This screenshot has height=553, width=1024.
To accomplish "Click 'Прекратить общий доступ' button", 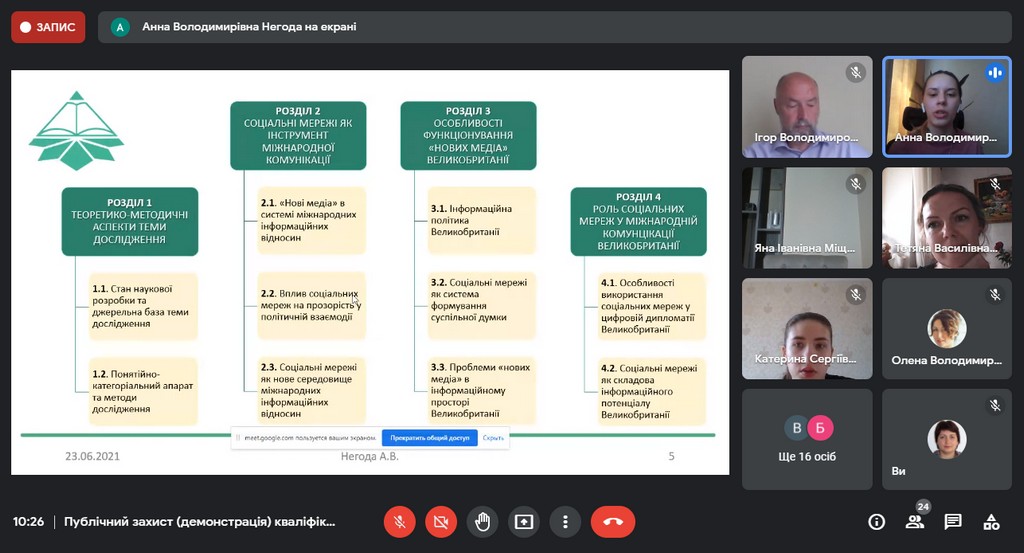I will [x=429, y=438].
